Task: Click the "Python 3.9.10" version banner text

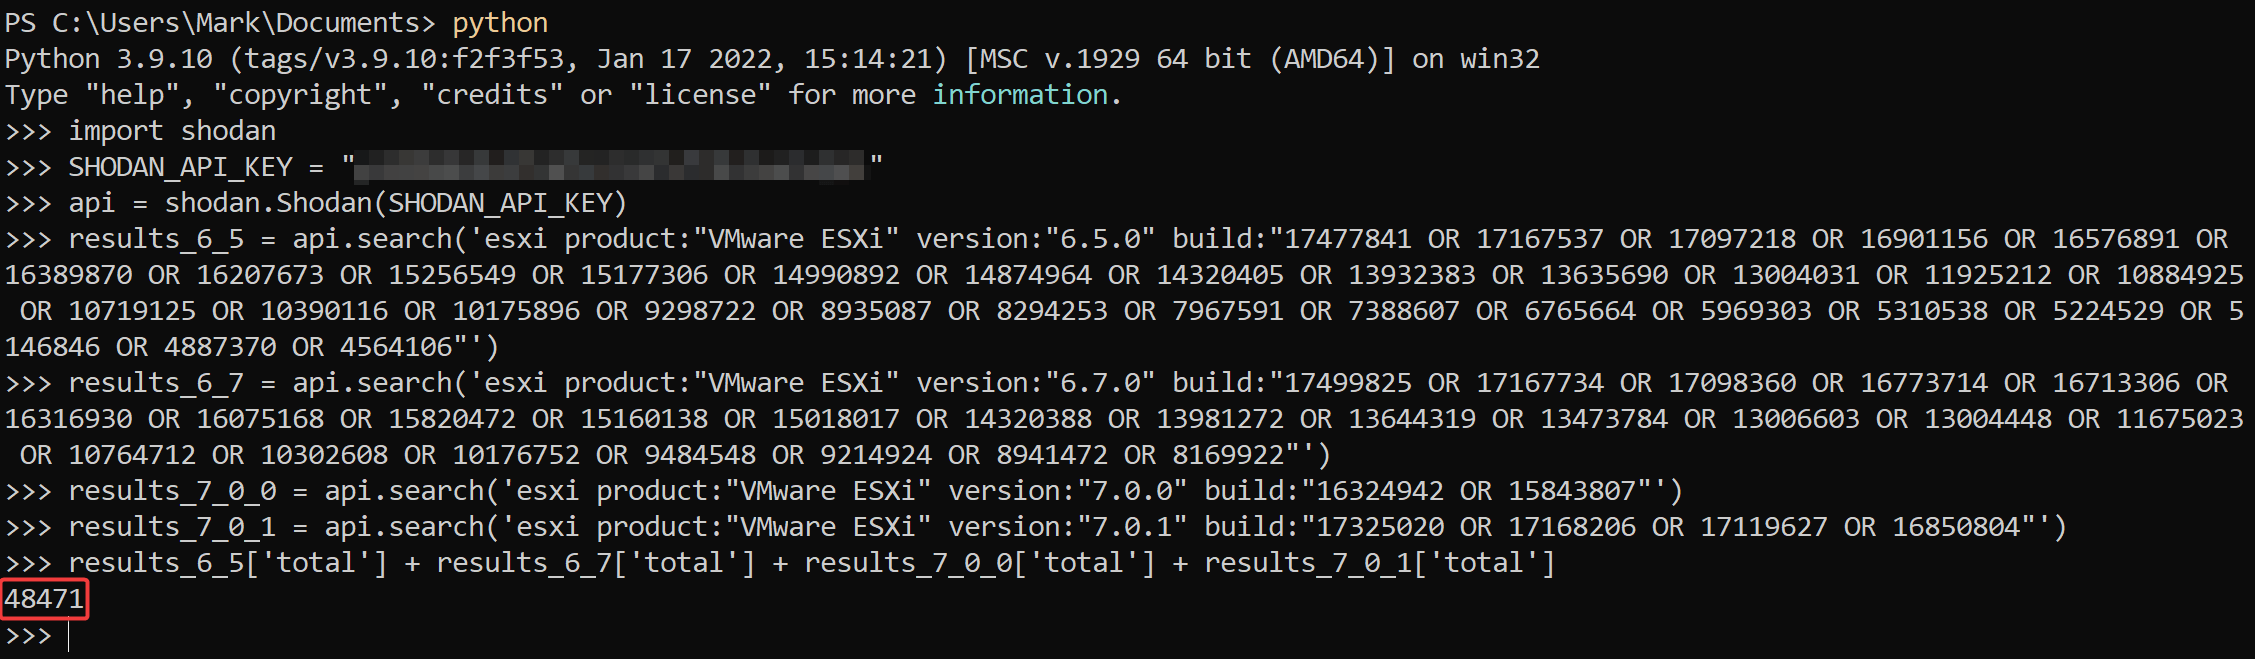Action: (x=108, y=59)
